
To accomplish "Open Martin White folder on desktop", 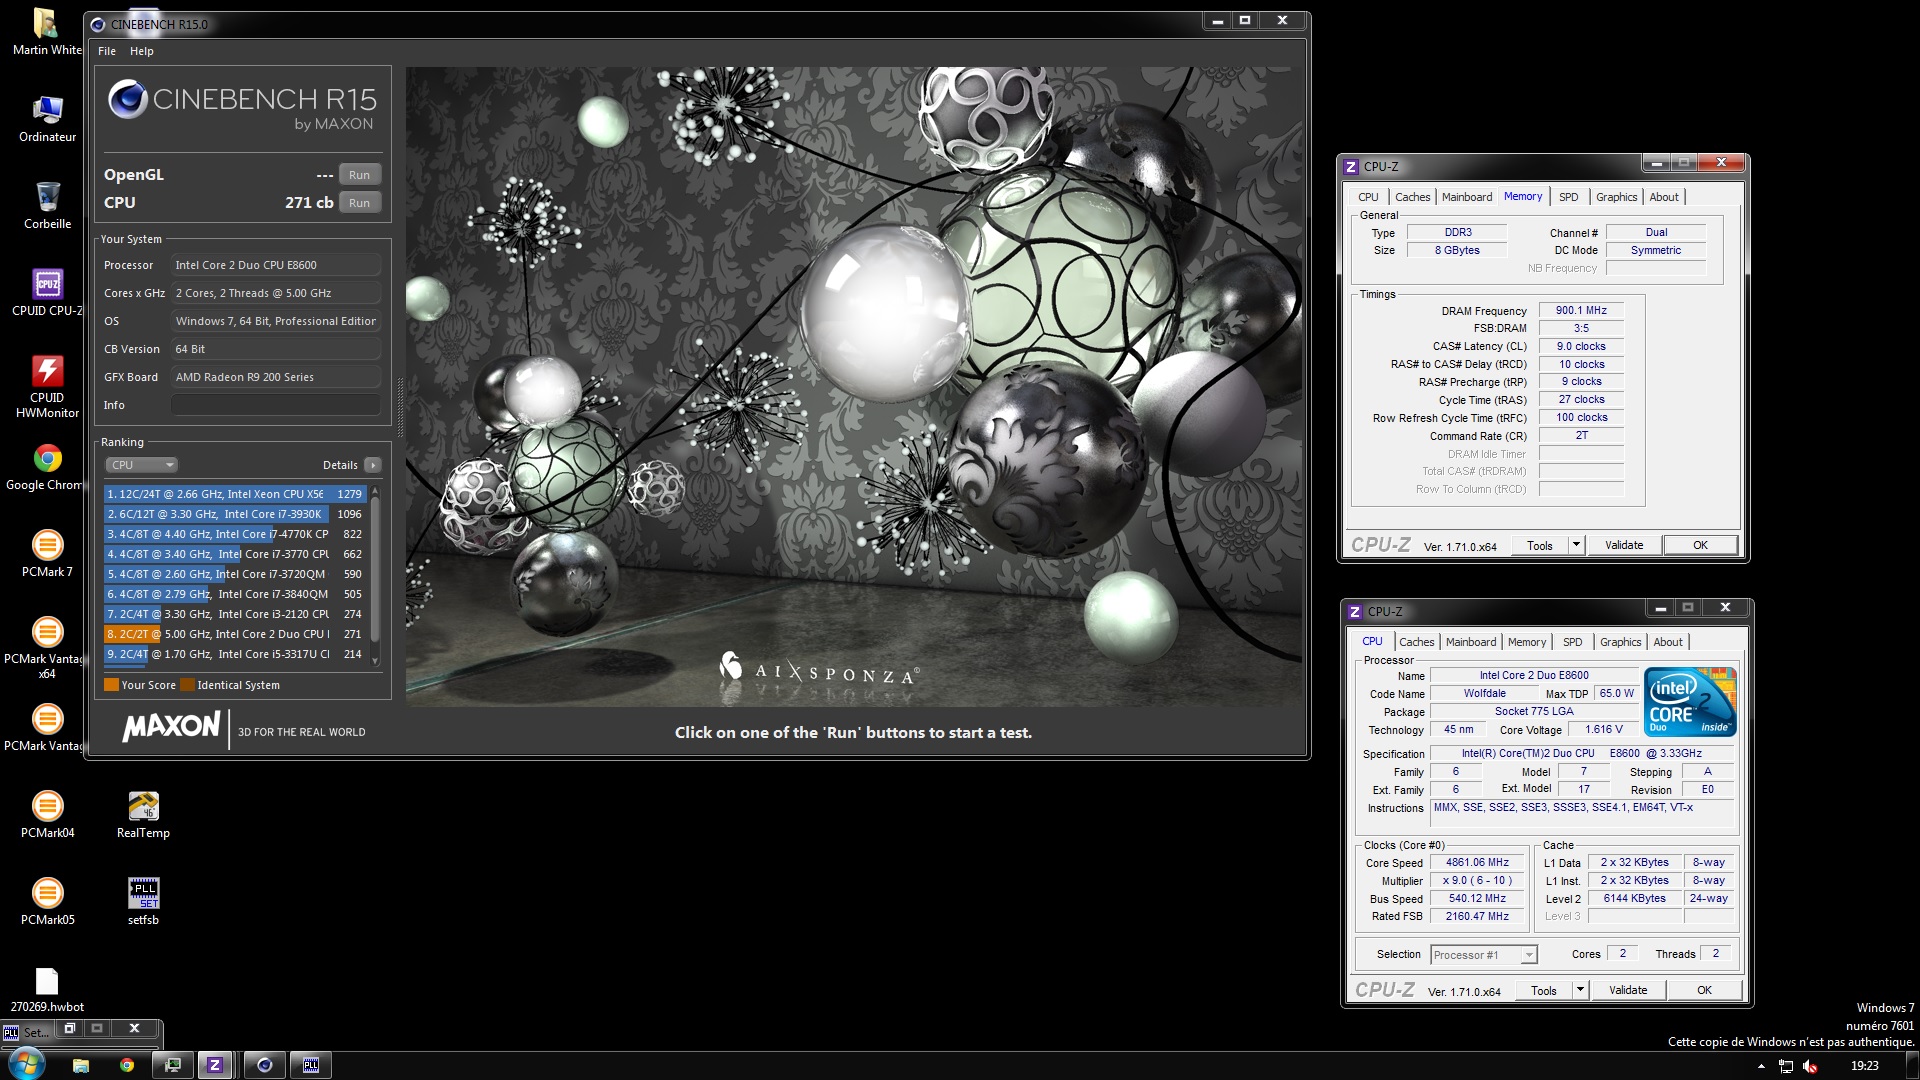I will pos(46,32).
